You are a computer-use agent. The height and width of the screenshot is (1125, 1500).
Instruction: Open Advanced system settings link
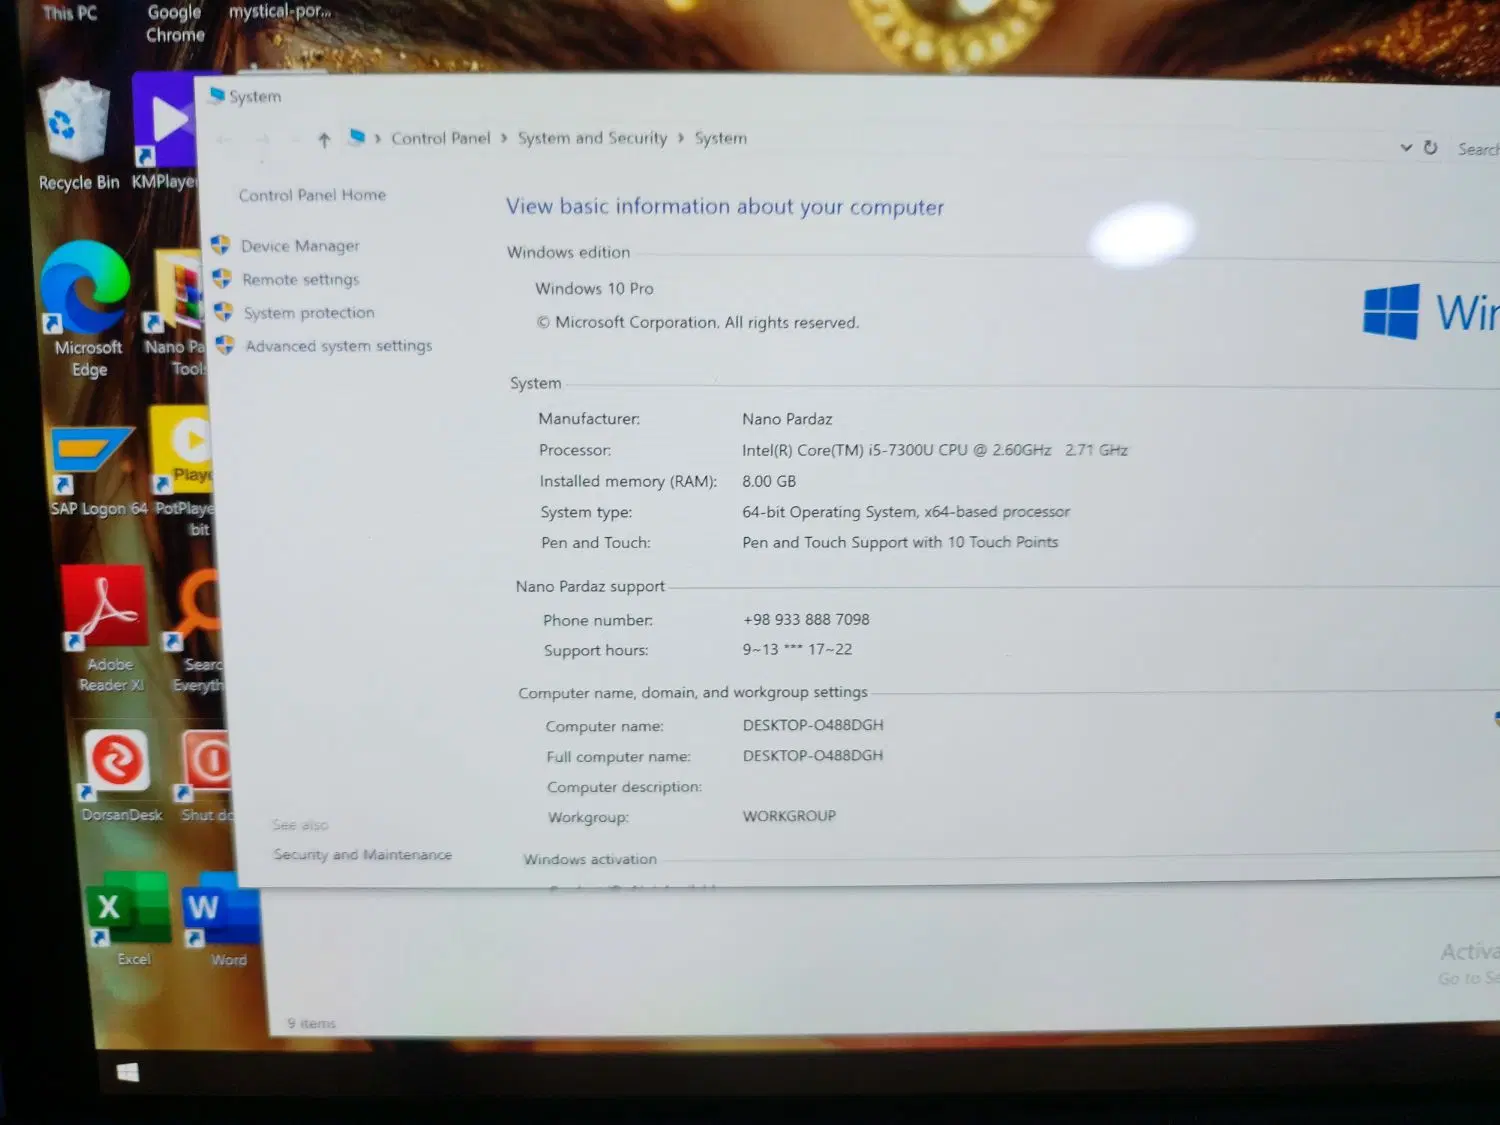coord(339,346)
